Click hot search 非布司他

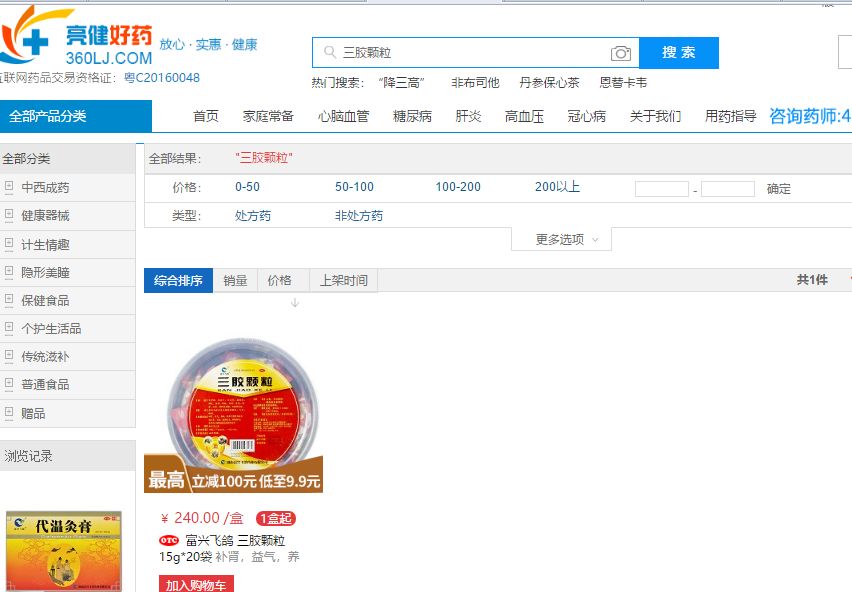pyautogui.click(x=475, y=83)
